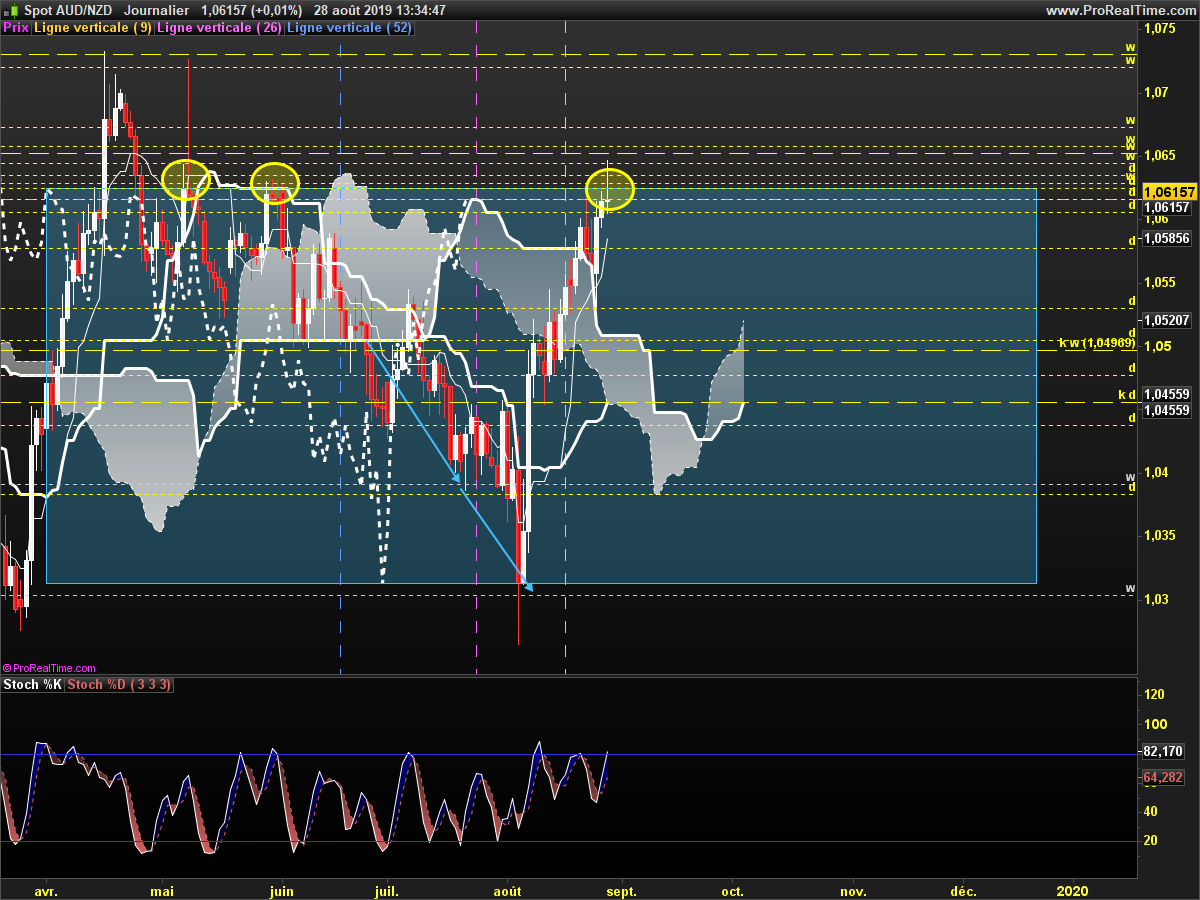Click the sept. month label on time axis
This screenshot has height=900, width=1200.
(x=621, y=890)
